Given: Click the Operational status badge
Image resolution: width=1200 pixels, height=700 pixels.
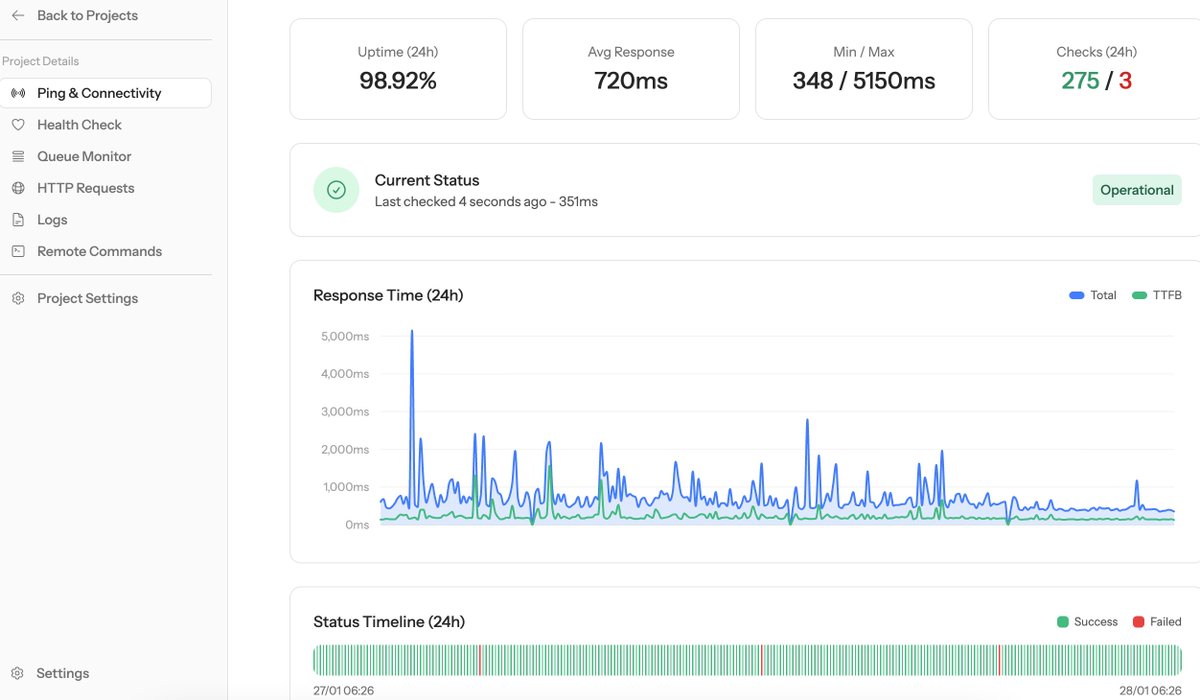Looking at the screenshot, I should [x=1137, y=190].
